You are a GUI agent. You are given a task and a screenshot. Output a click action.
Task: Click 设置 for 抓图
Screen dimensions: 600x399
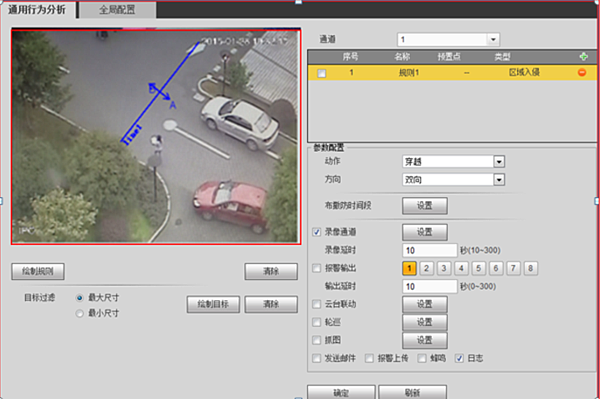click(425, 340)
